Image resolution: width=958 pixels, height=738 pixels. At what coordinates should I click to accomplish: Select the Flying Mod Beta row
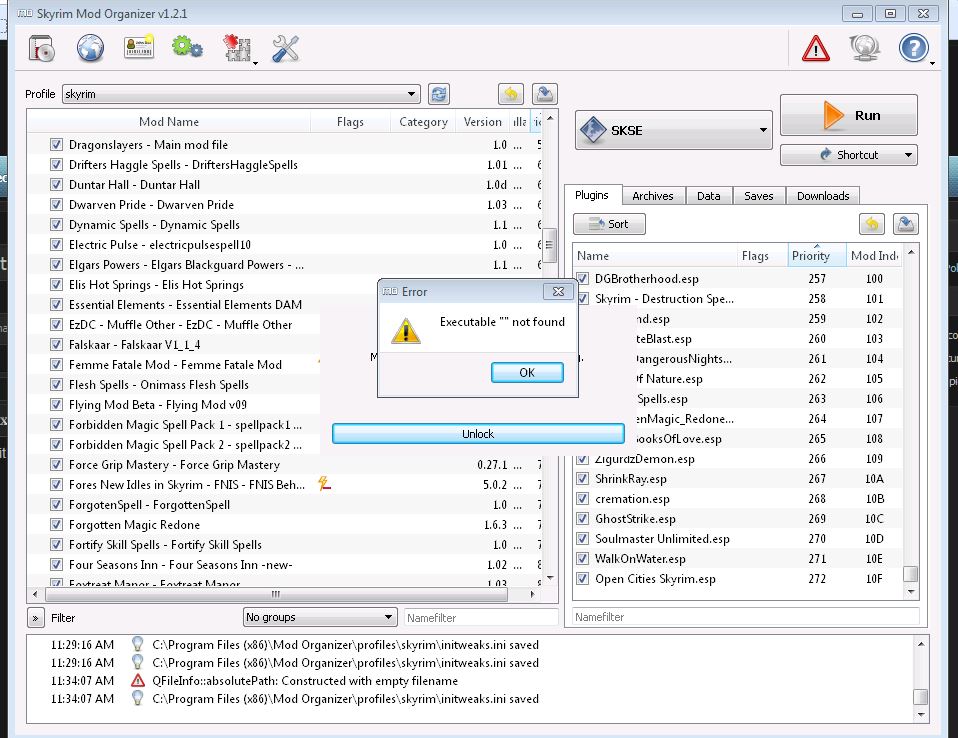(x=284, y=404)
